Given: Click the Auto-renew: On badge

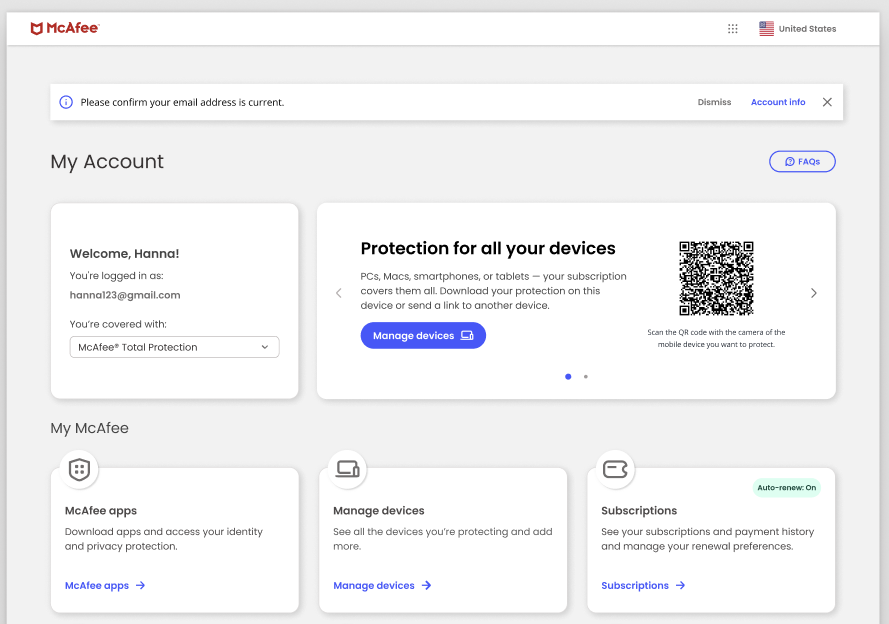Looking at the screenshot, I should click(x=786, y=487).
